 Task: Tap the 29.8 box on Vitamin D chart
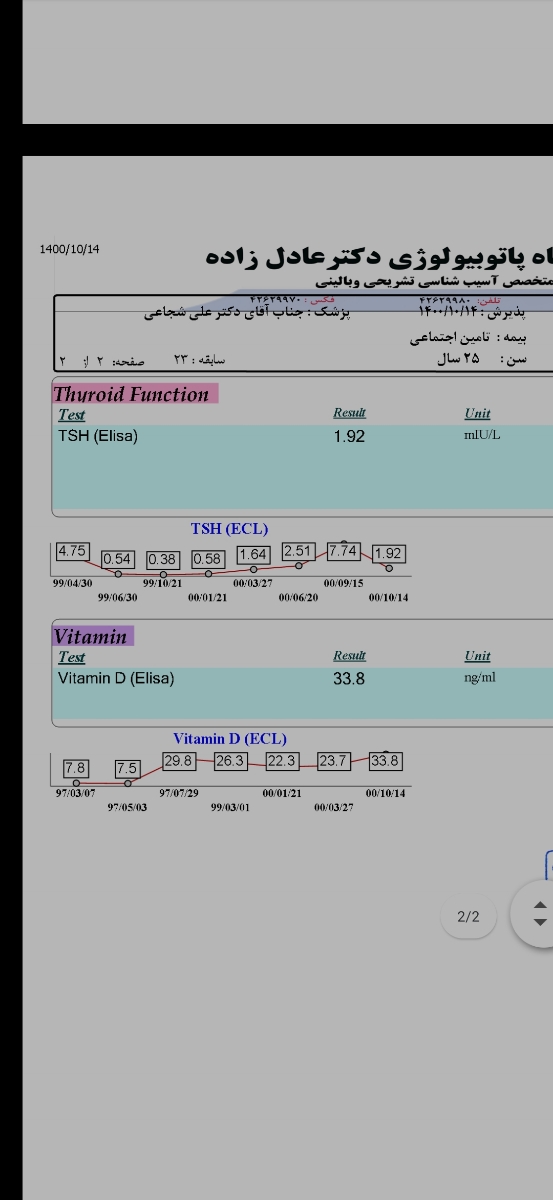pos(178,761)
